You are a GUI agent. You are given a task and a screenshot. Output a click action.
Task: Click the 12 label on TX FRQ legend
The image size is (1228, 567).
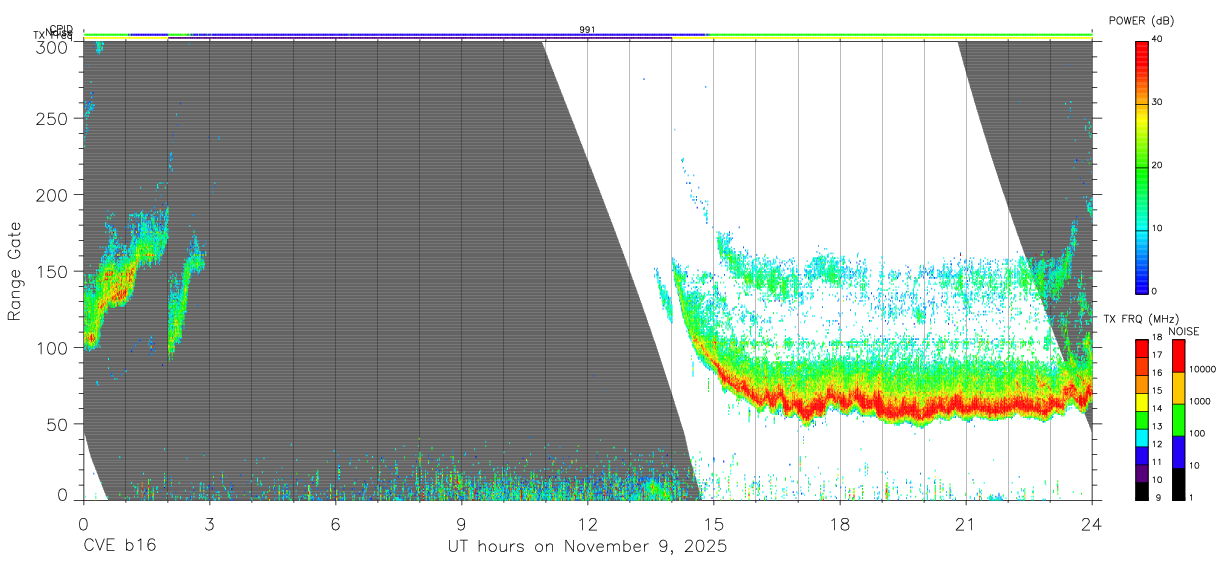pyautogui.click(x=1157, y=444)
